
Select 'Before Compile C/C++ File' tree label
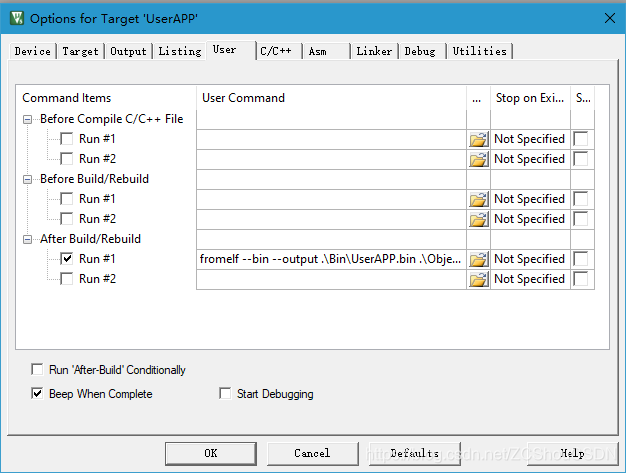[x=111, y=119]
